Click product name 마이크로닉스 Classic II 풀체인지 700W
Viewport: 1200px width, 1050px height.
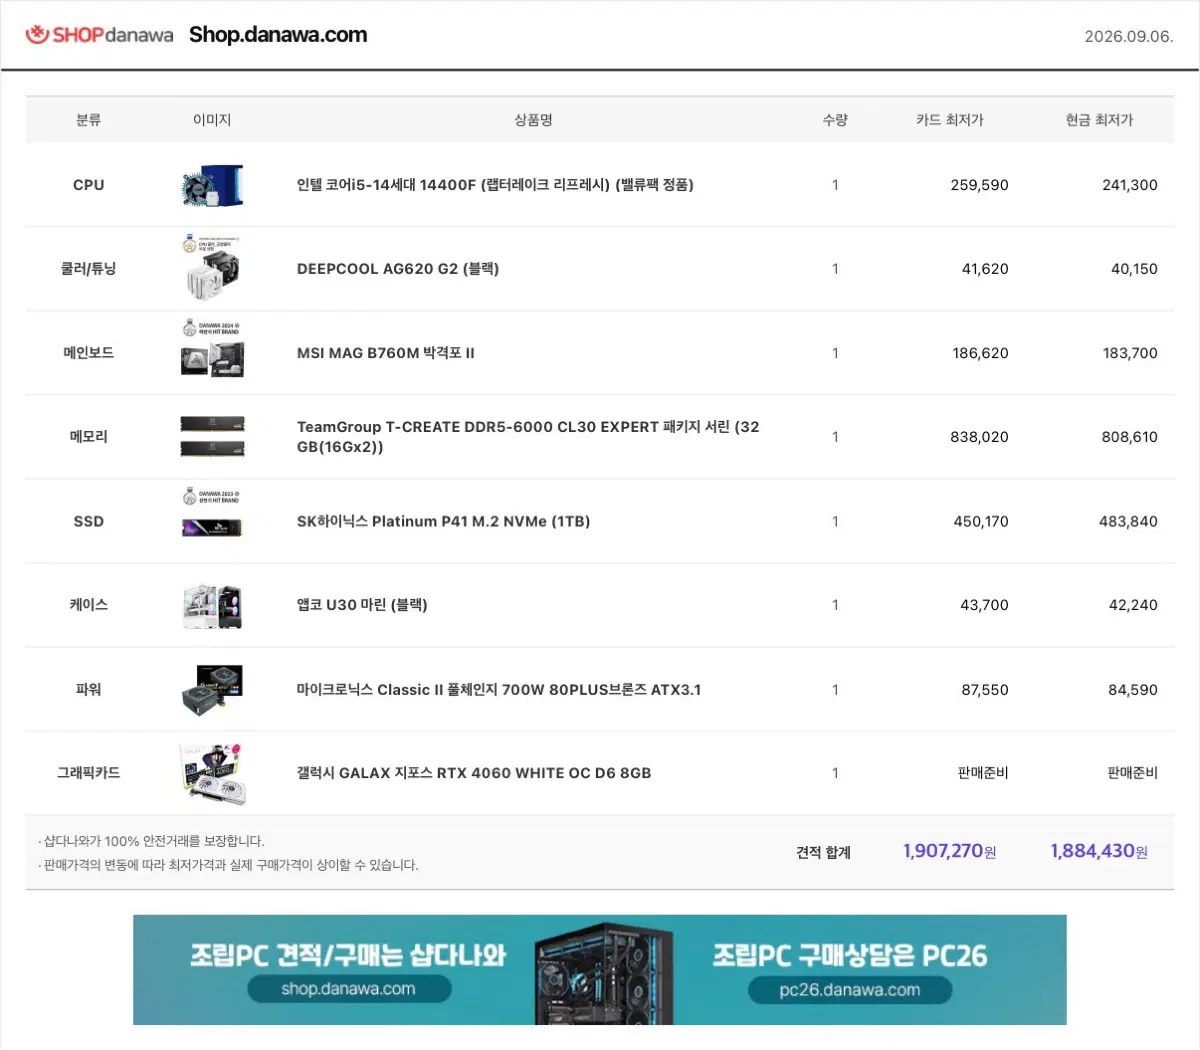click(x=499, y=690)
